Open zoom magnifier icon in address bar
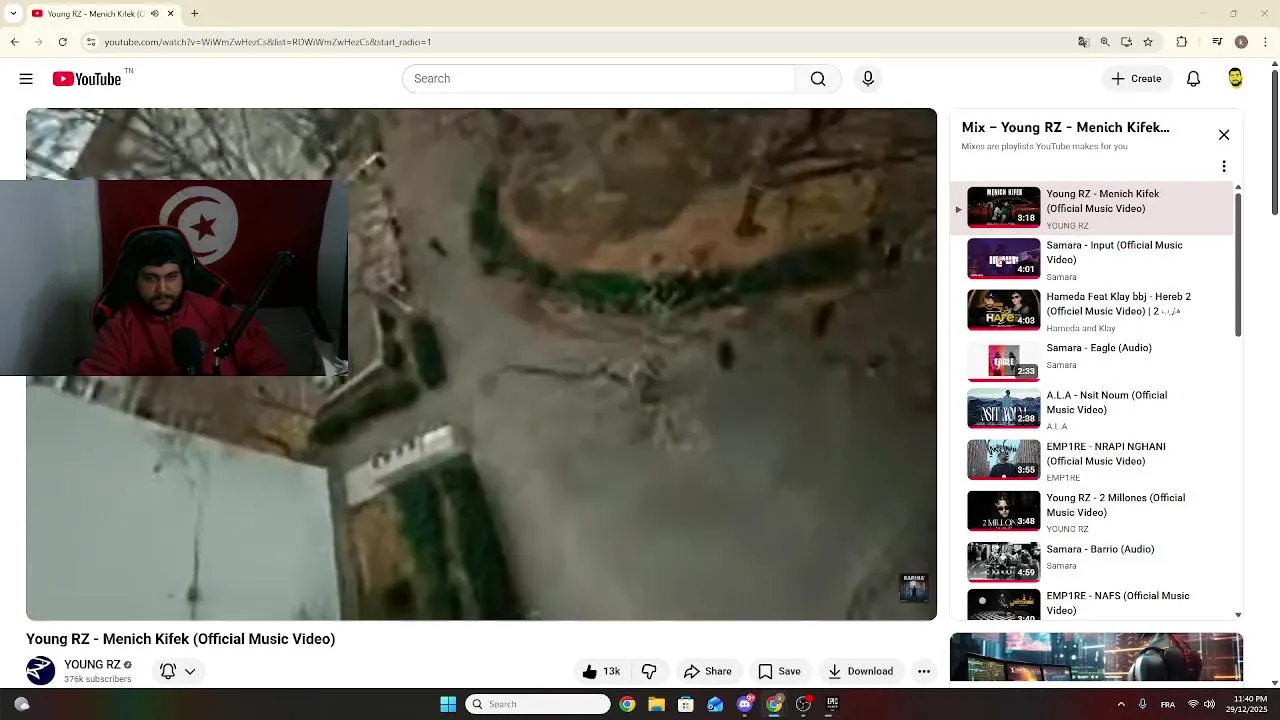This screenshot has width=1280, height=720. (1105, 42)
